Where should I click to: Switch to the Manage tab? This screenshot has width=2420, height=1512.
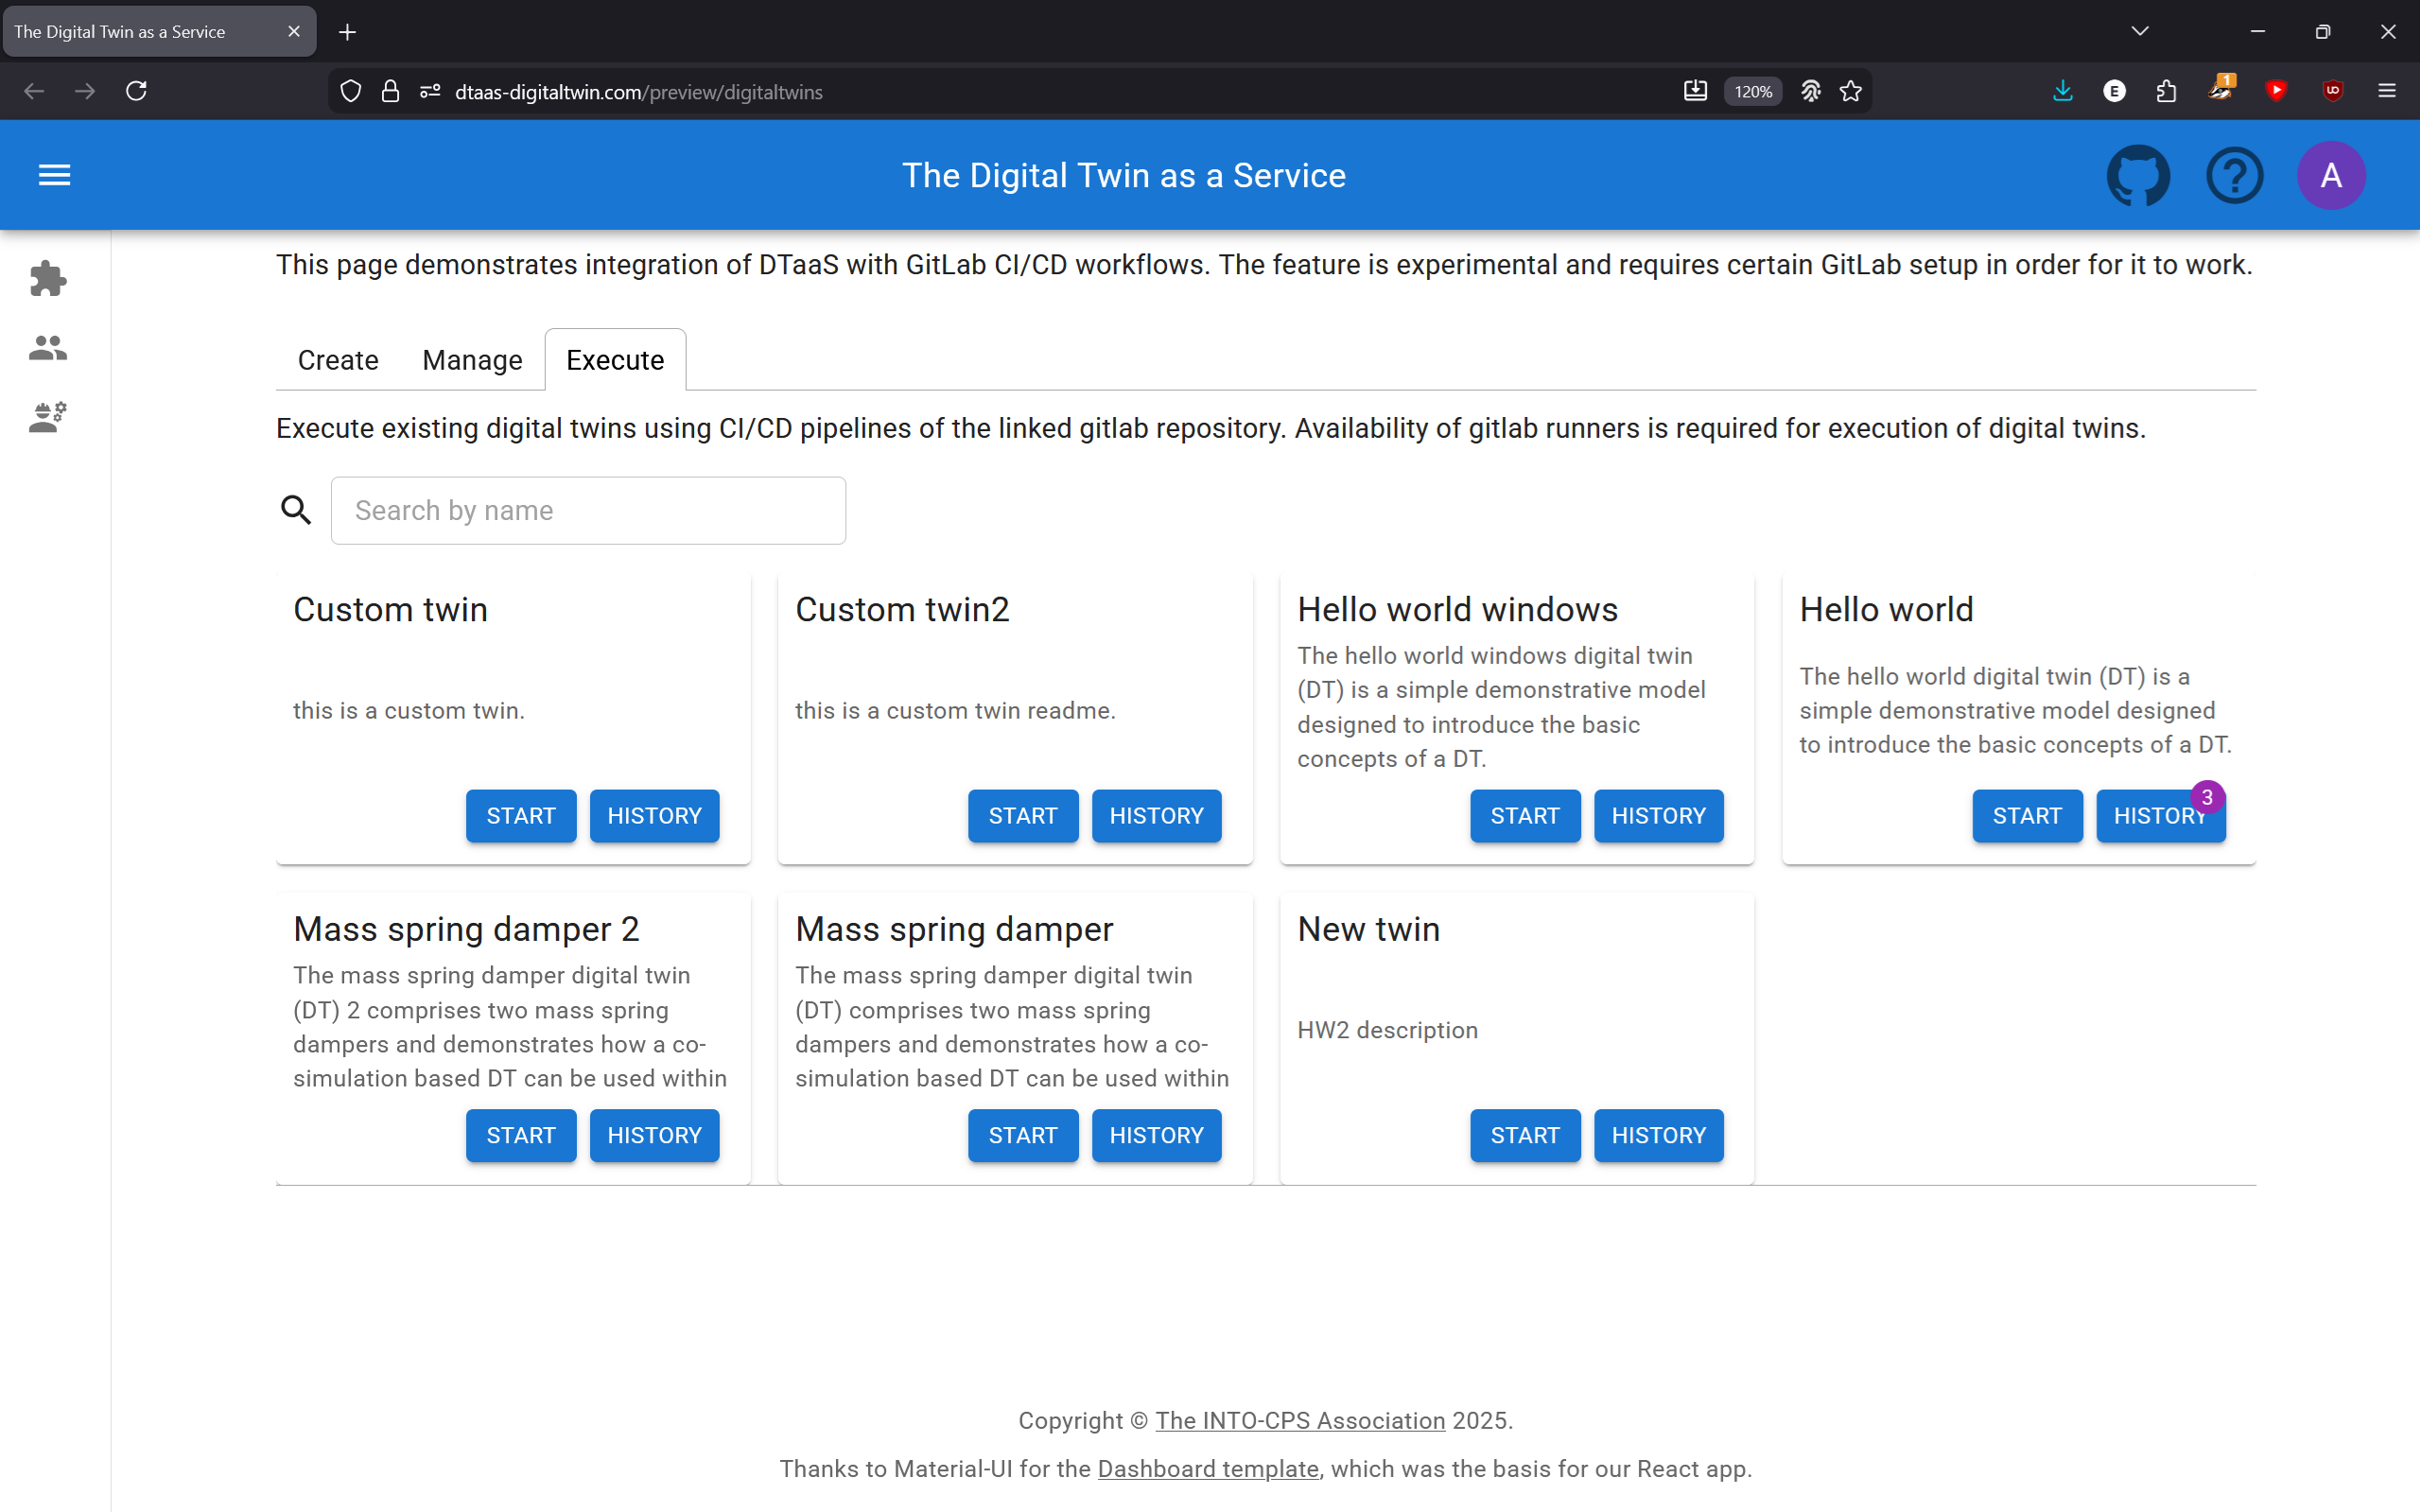tap(472, 360)
